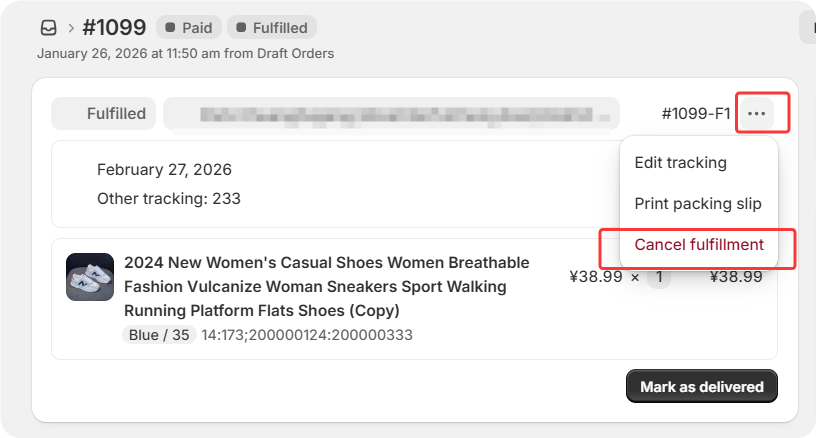The height and width of the screenshot is (438, 816).
Task: Click the Mark as delivered button
Action: click(702, 387)
